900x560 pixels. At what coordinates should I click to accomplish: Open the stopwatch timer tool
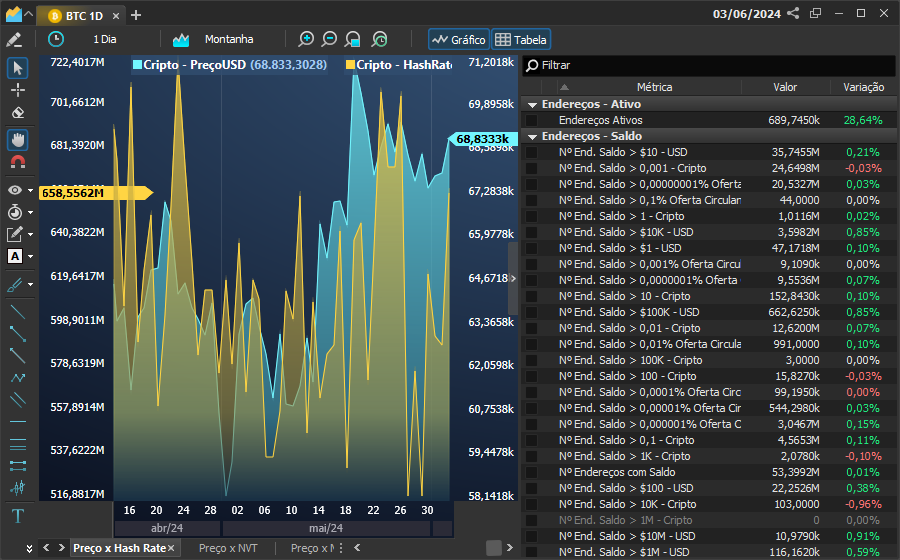[15, 212]
